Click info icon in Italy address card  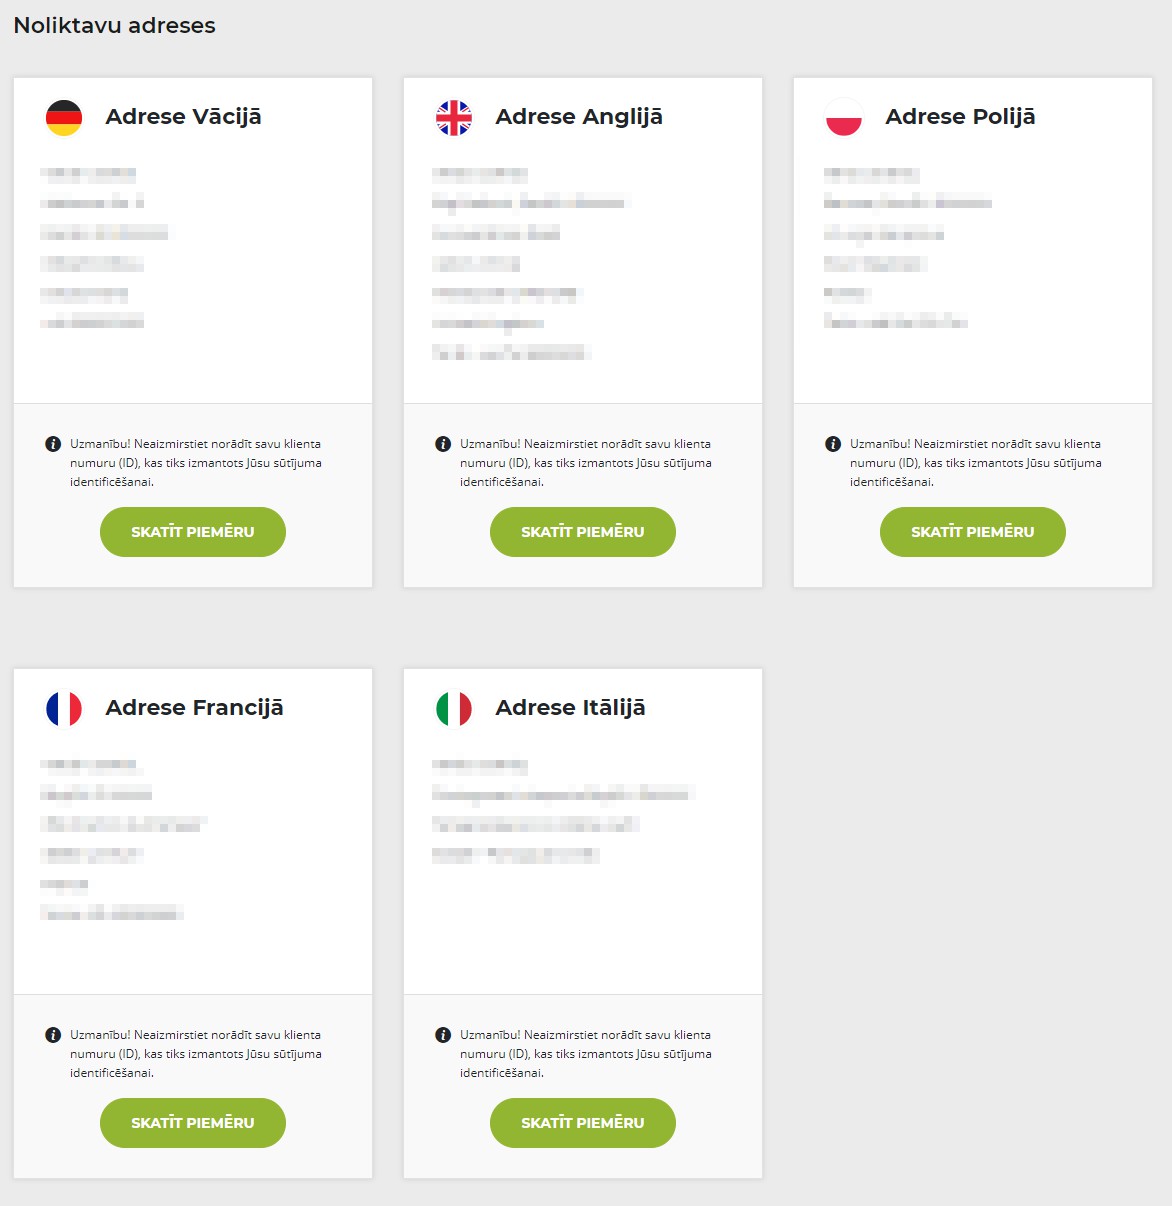pos(443,1035)
